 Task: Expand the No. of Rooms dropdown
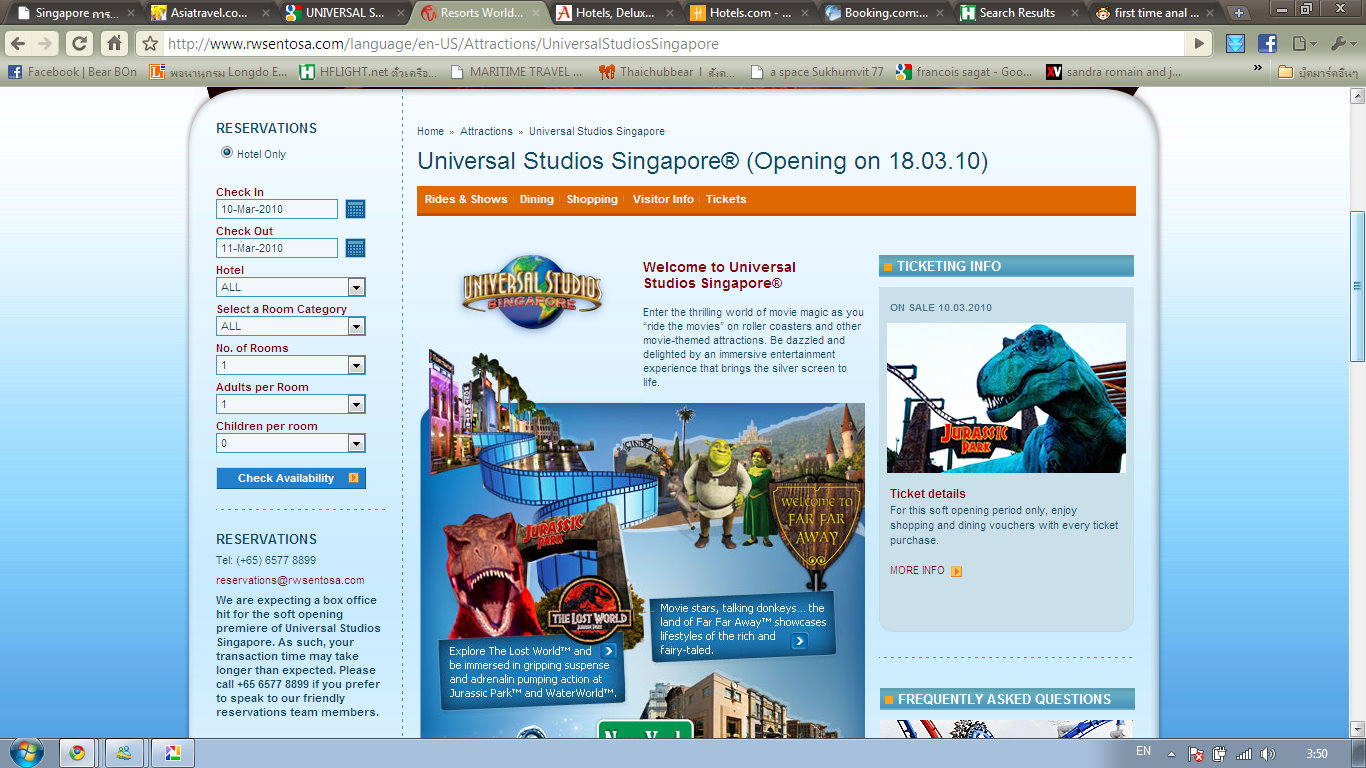356,365
